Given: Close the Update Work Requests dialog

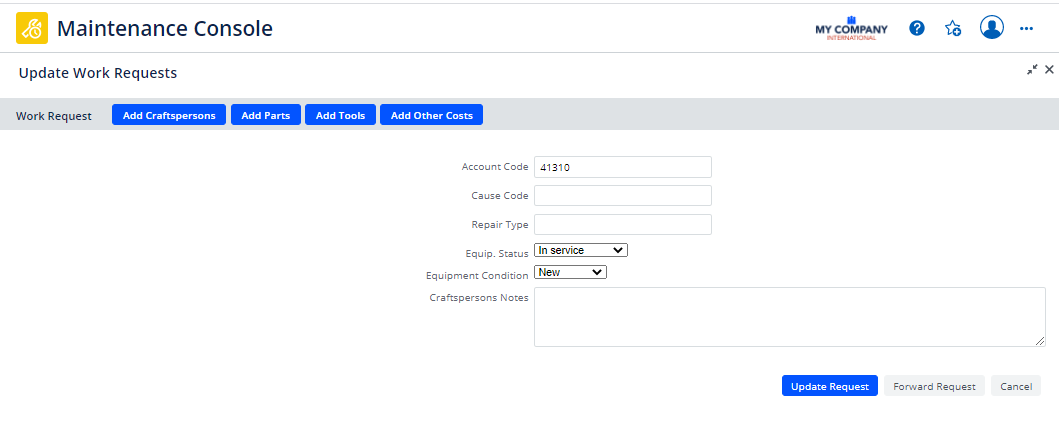Looking at the screenshot, I should tap(1049, 70).
